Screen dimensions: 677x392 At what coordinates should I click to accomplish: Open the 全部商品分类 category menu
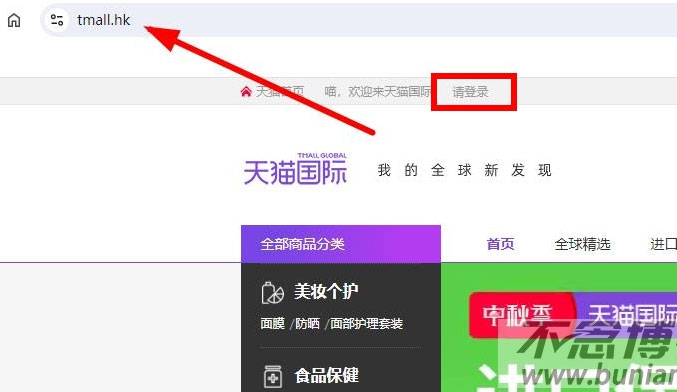tap(341, 244)
